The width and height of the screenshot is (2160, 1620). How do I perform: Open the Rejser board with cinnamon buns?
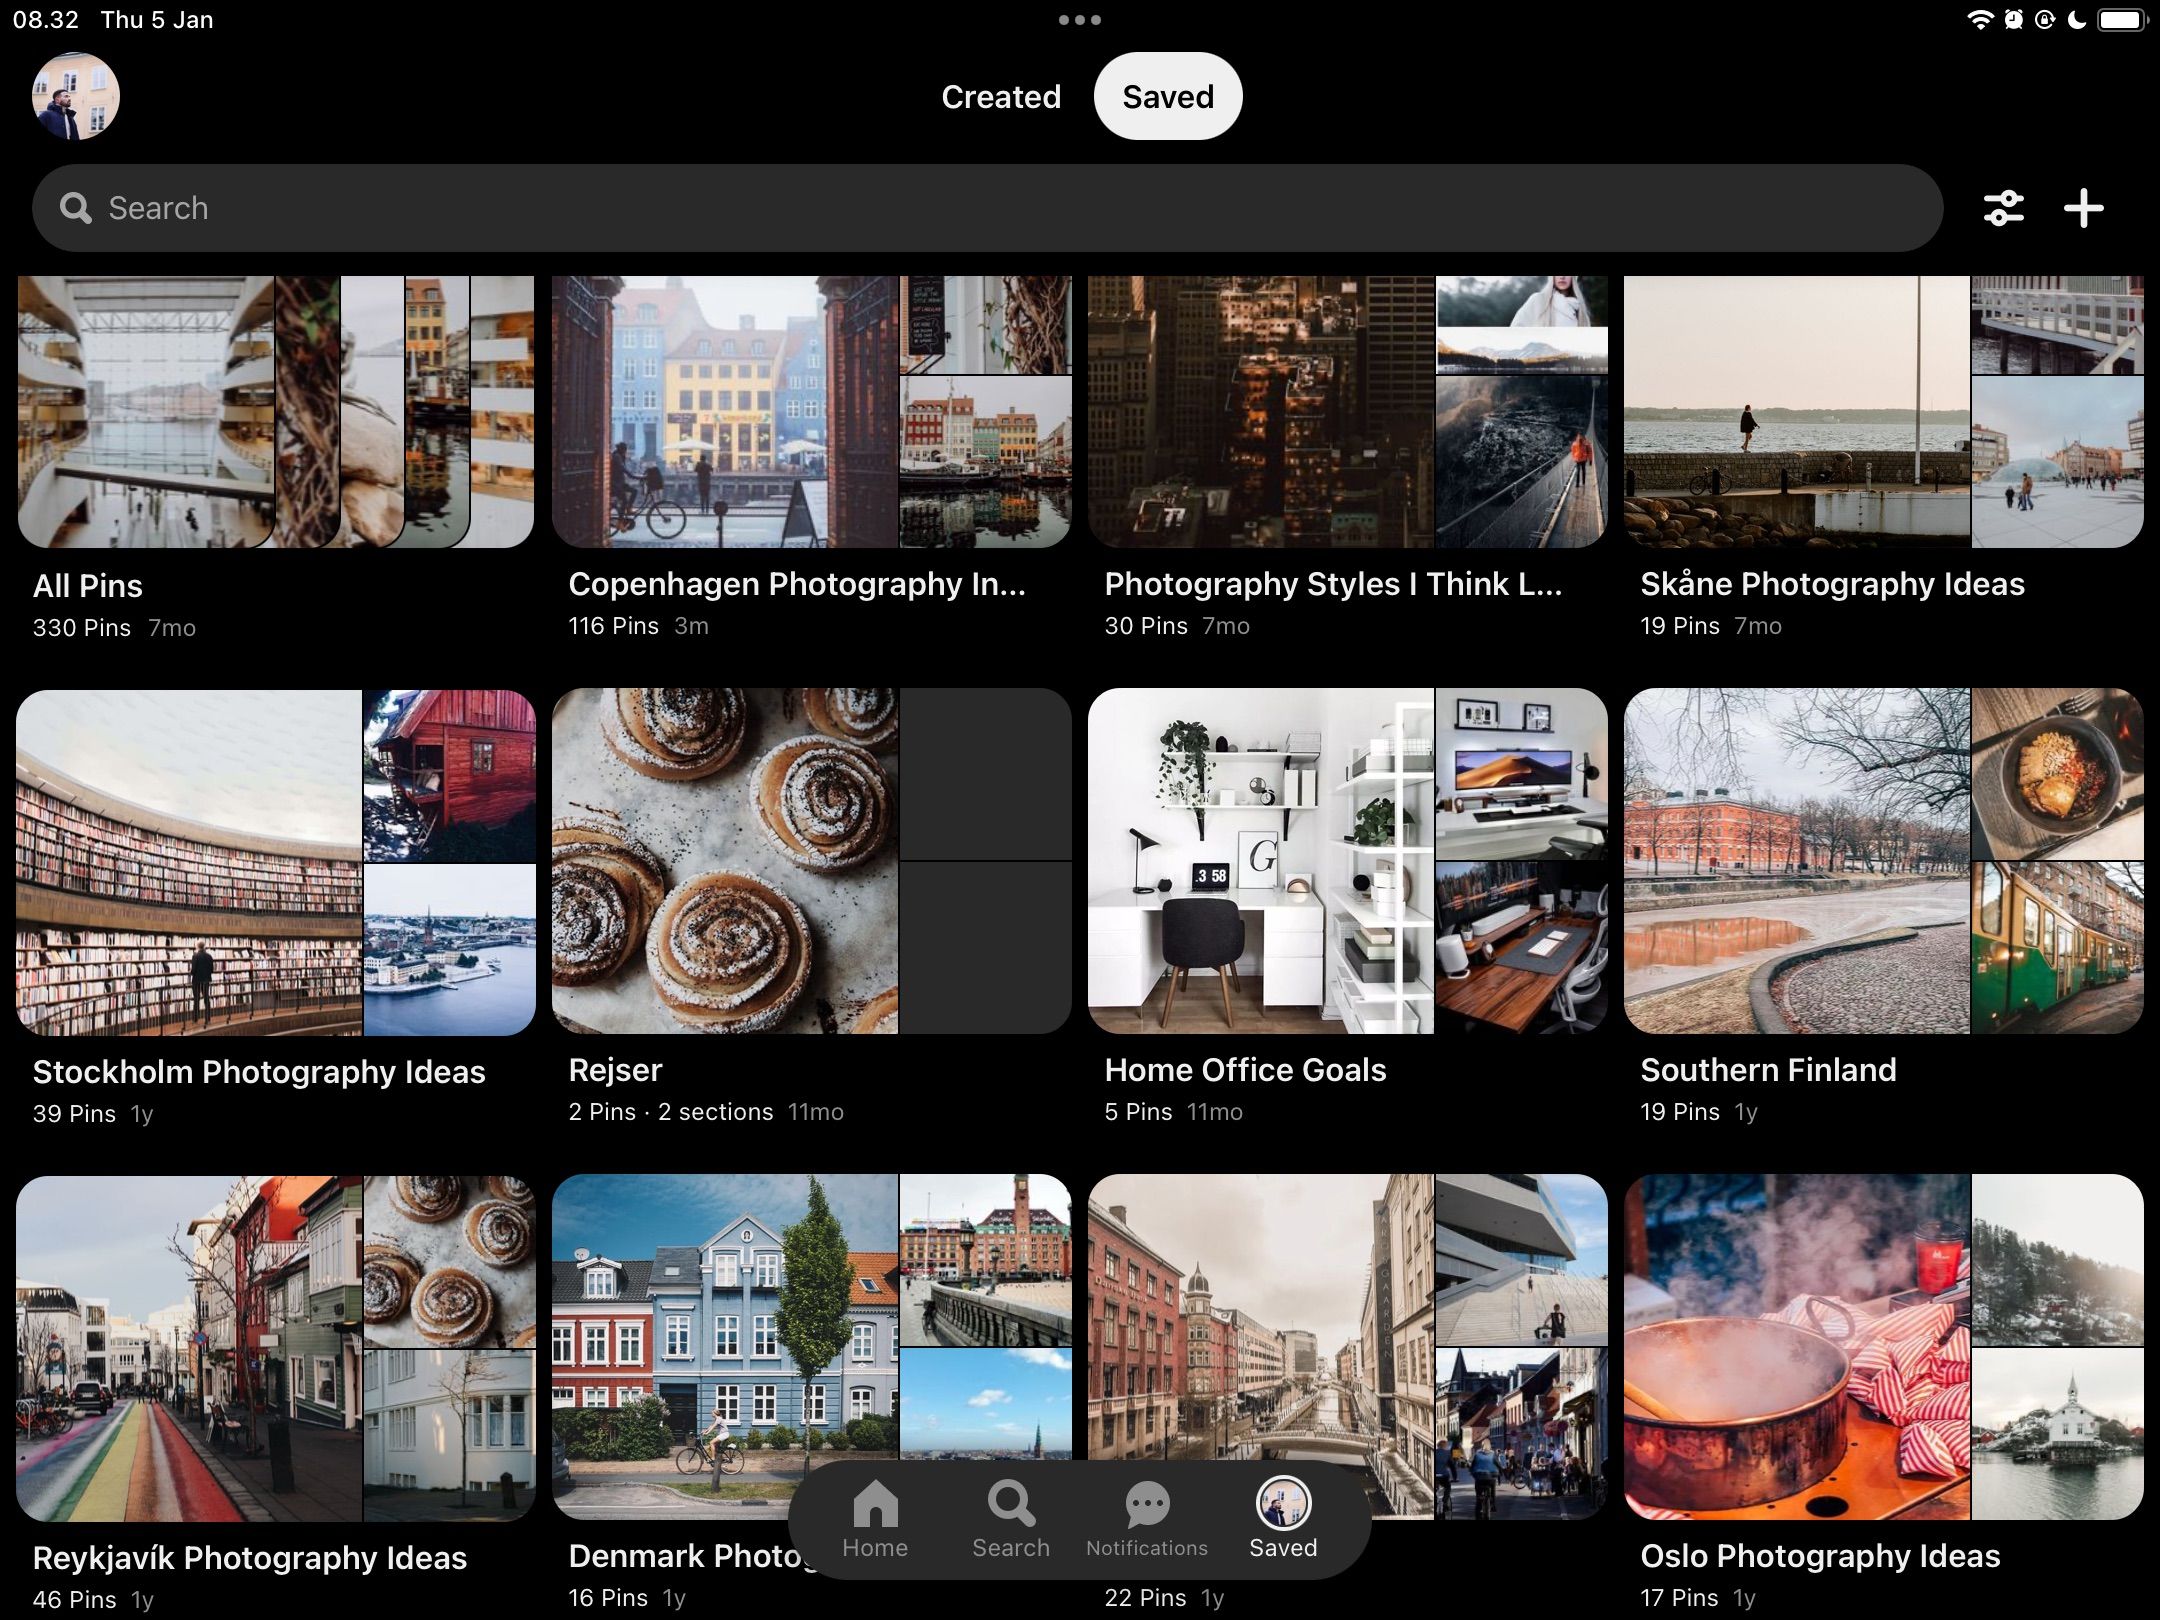coord(811,860)
